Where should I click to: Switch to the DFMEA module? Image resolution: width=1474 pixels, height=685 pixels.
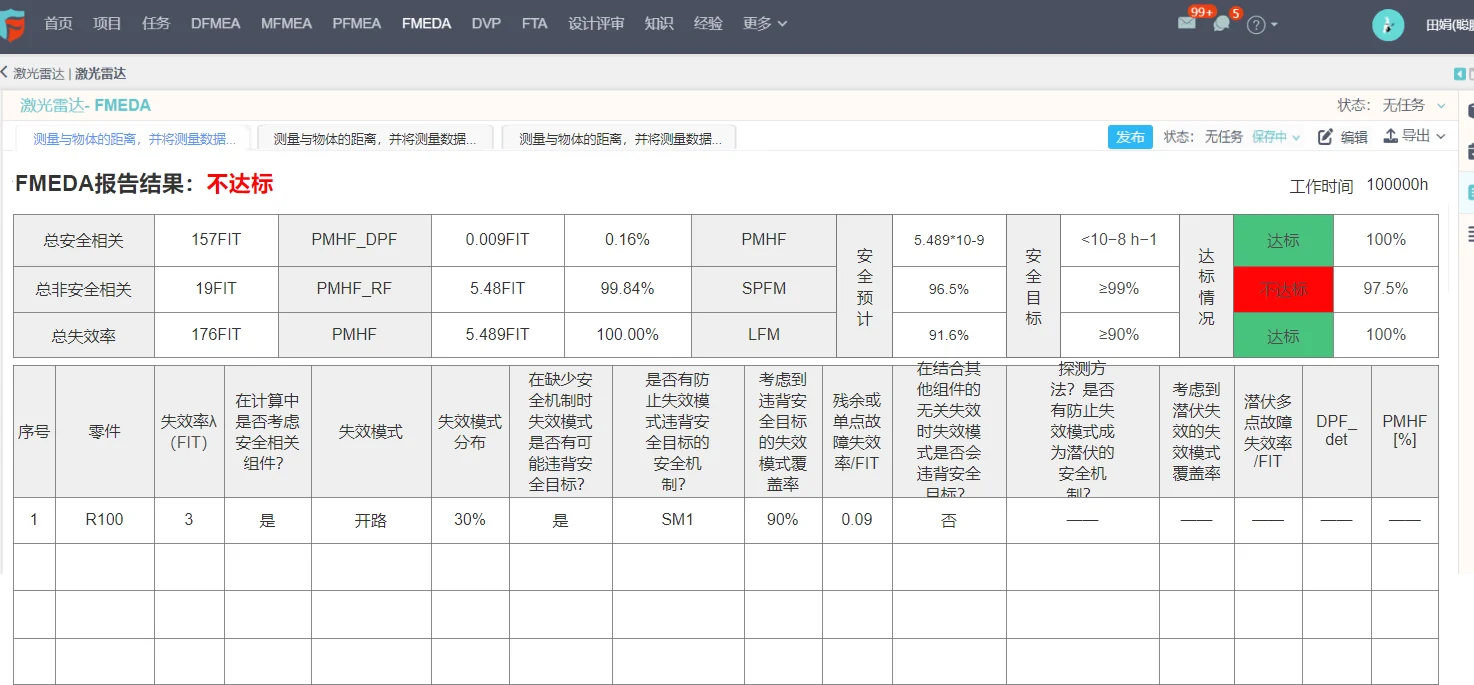(215, 23)
